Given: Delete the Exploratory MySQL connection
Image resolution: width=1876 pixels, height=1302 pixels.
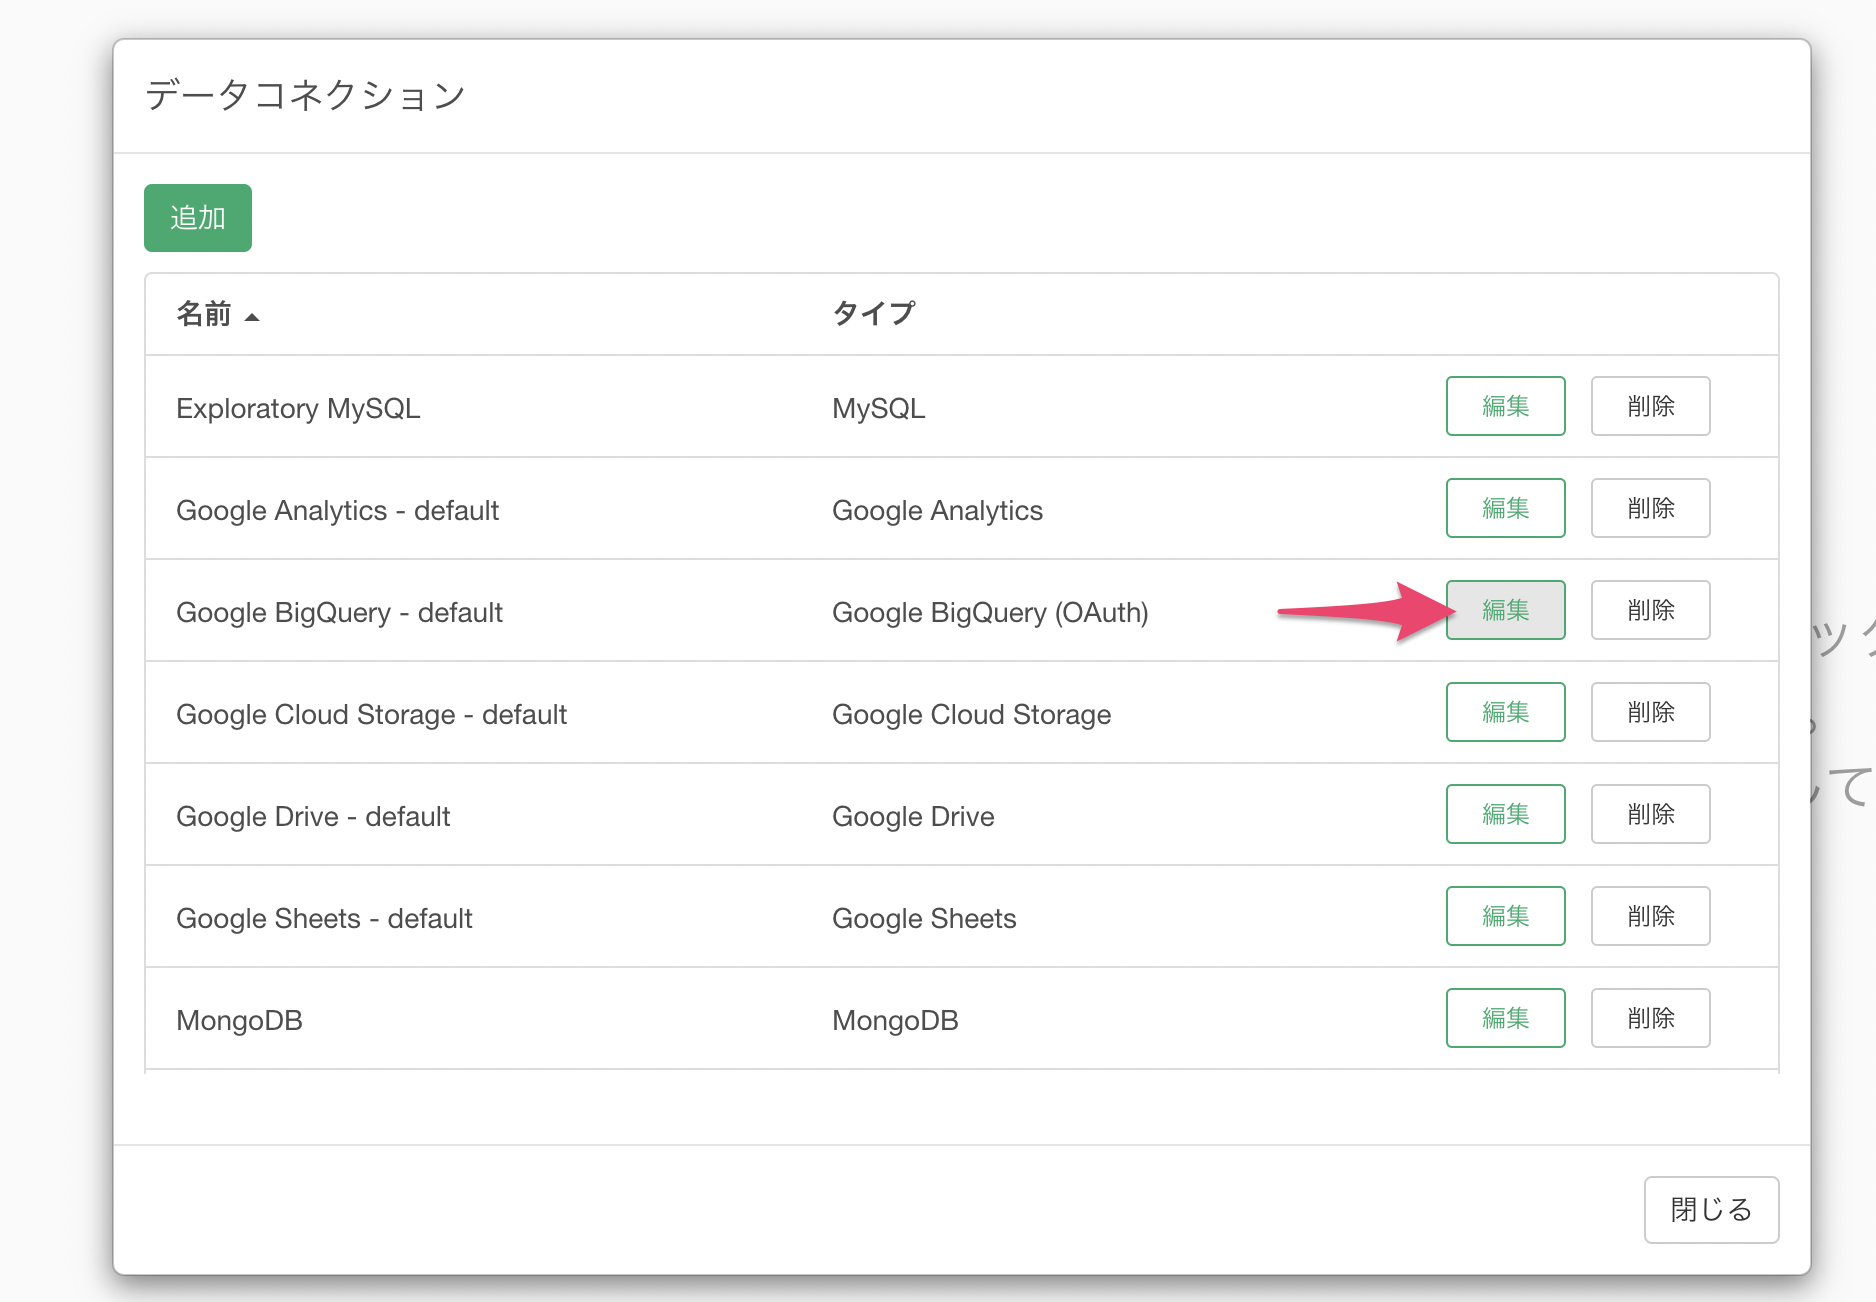Looking at the screenshot, I should [x=1650, y=406].
